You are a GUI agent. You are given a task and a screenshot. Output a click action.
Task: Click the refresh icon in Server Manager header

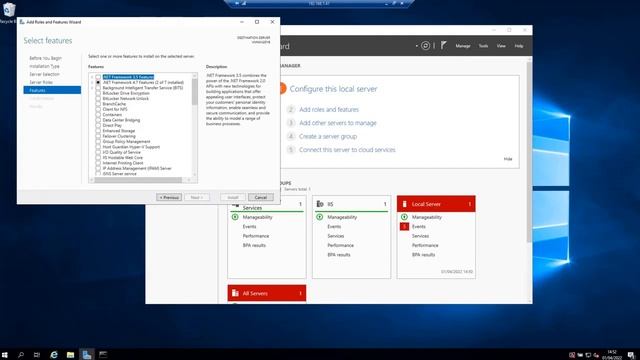pos(425,46)
